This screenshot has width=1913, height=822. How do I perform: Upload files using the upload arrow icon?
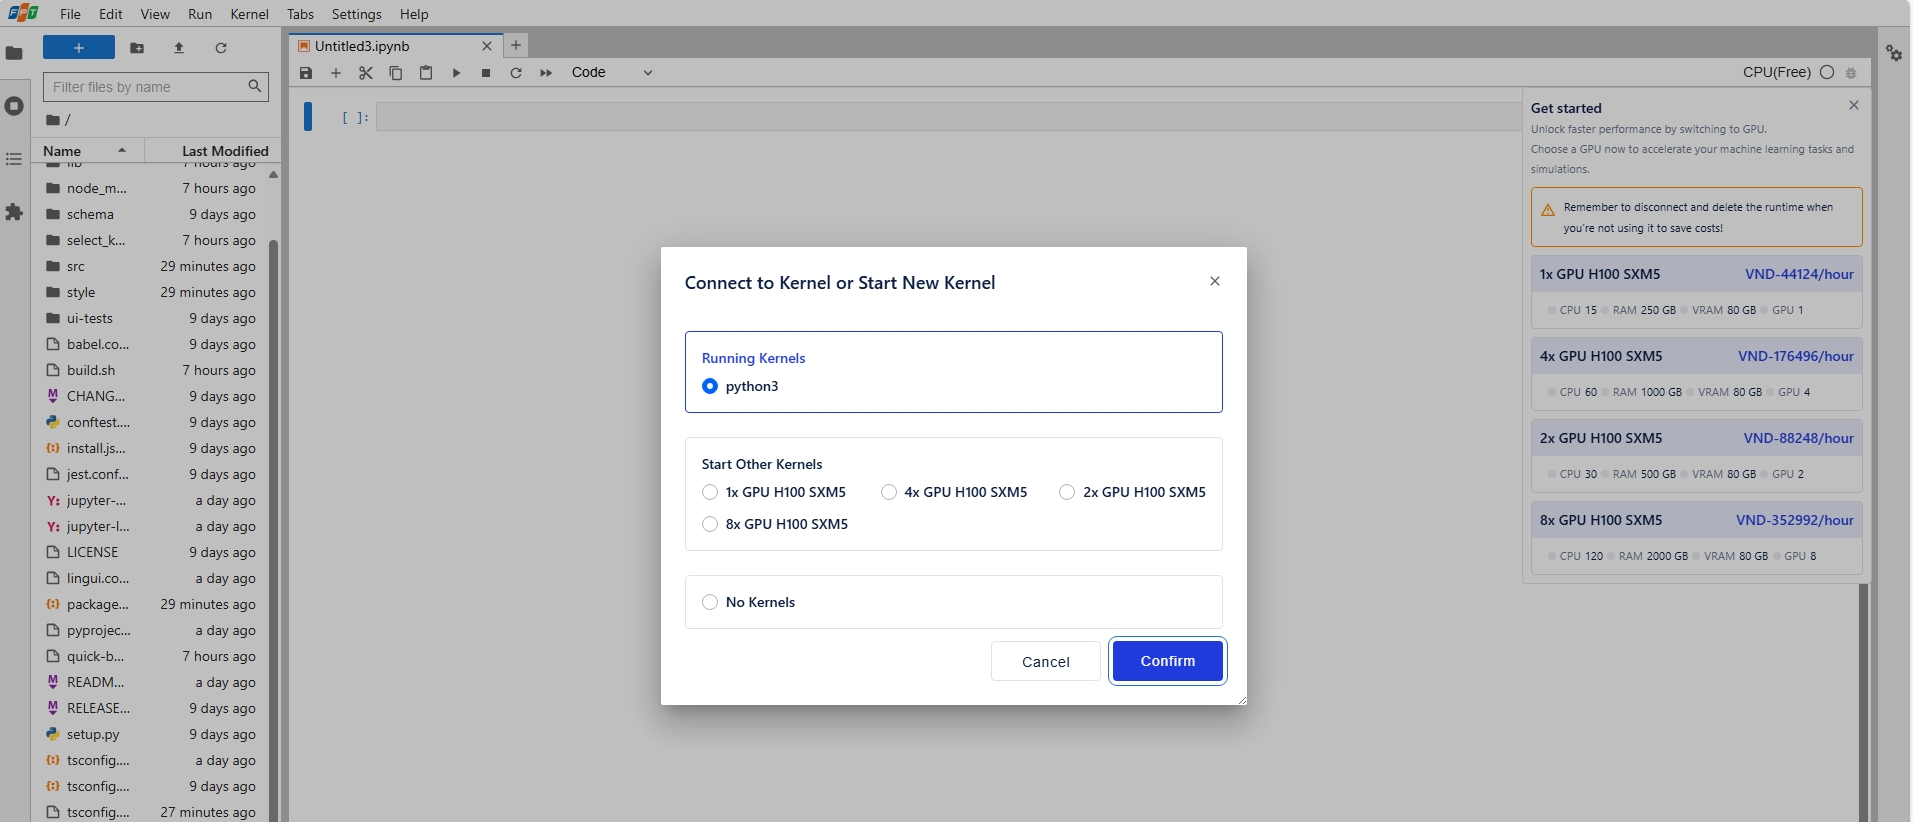click(179, 48)
